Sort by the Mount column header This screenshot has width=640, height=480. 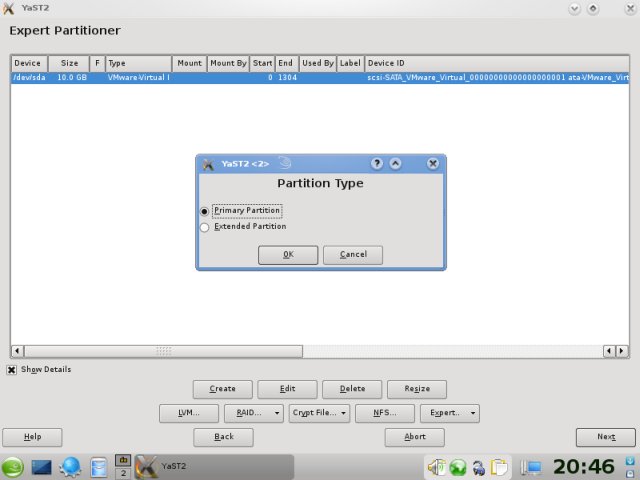pyautogui.click(x=189, y=63)
